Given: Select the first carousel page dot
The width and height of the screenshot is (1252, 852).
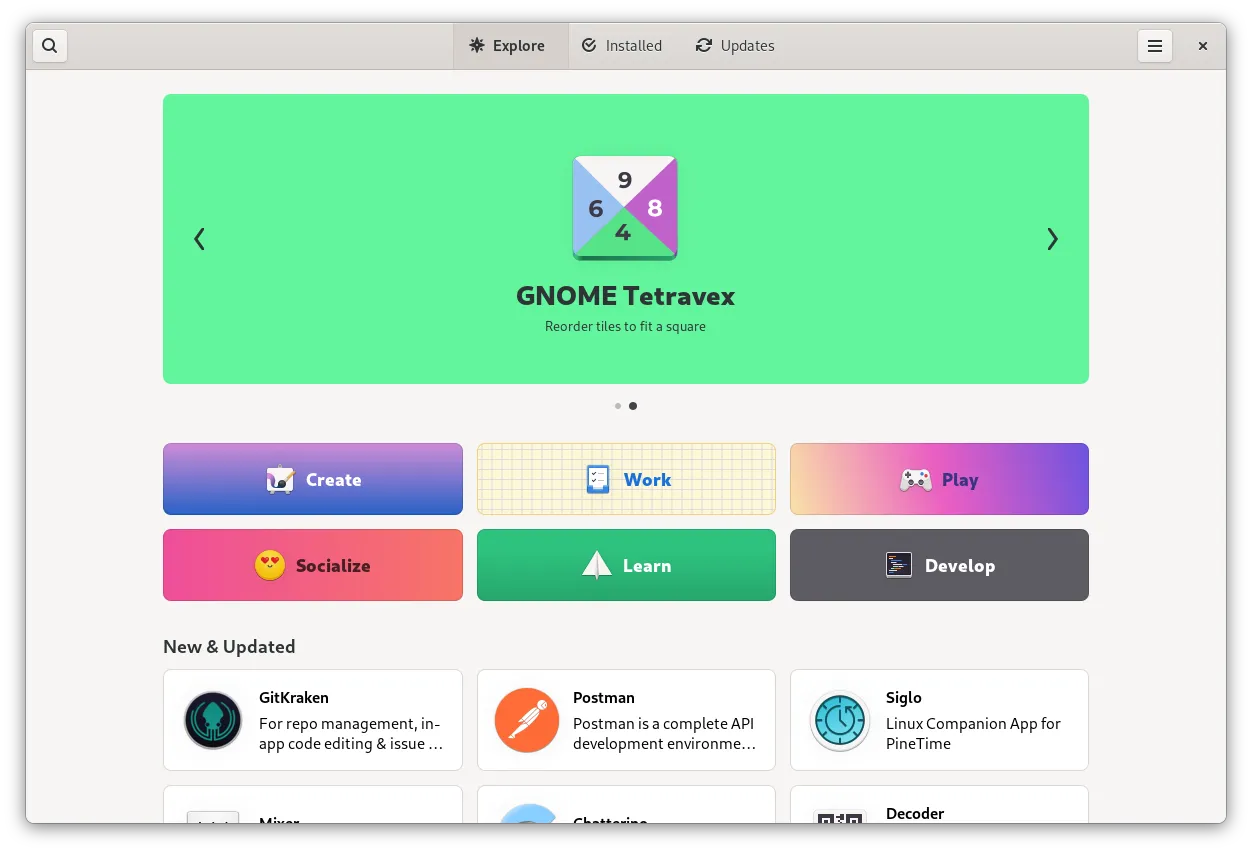Looking at the screenshot, I should tap(618, 406).
